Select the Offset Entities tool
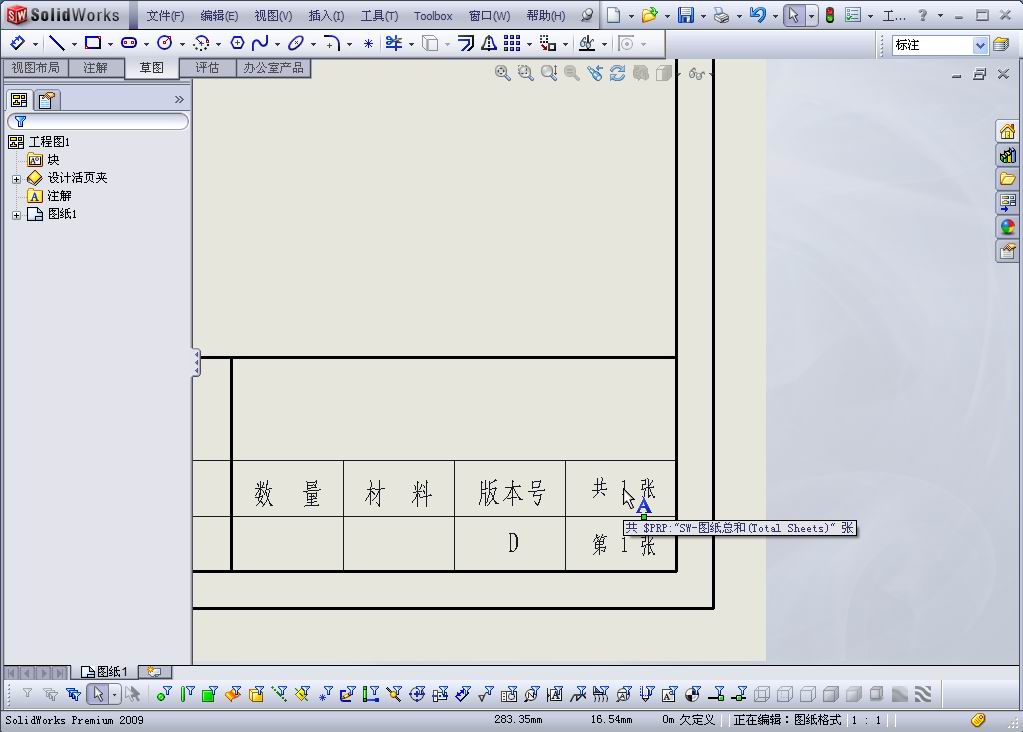Image resolution: width=1023 pixels, height=732 pixels. [x=466, y=43]
